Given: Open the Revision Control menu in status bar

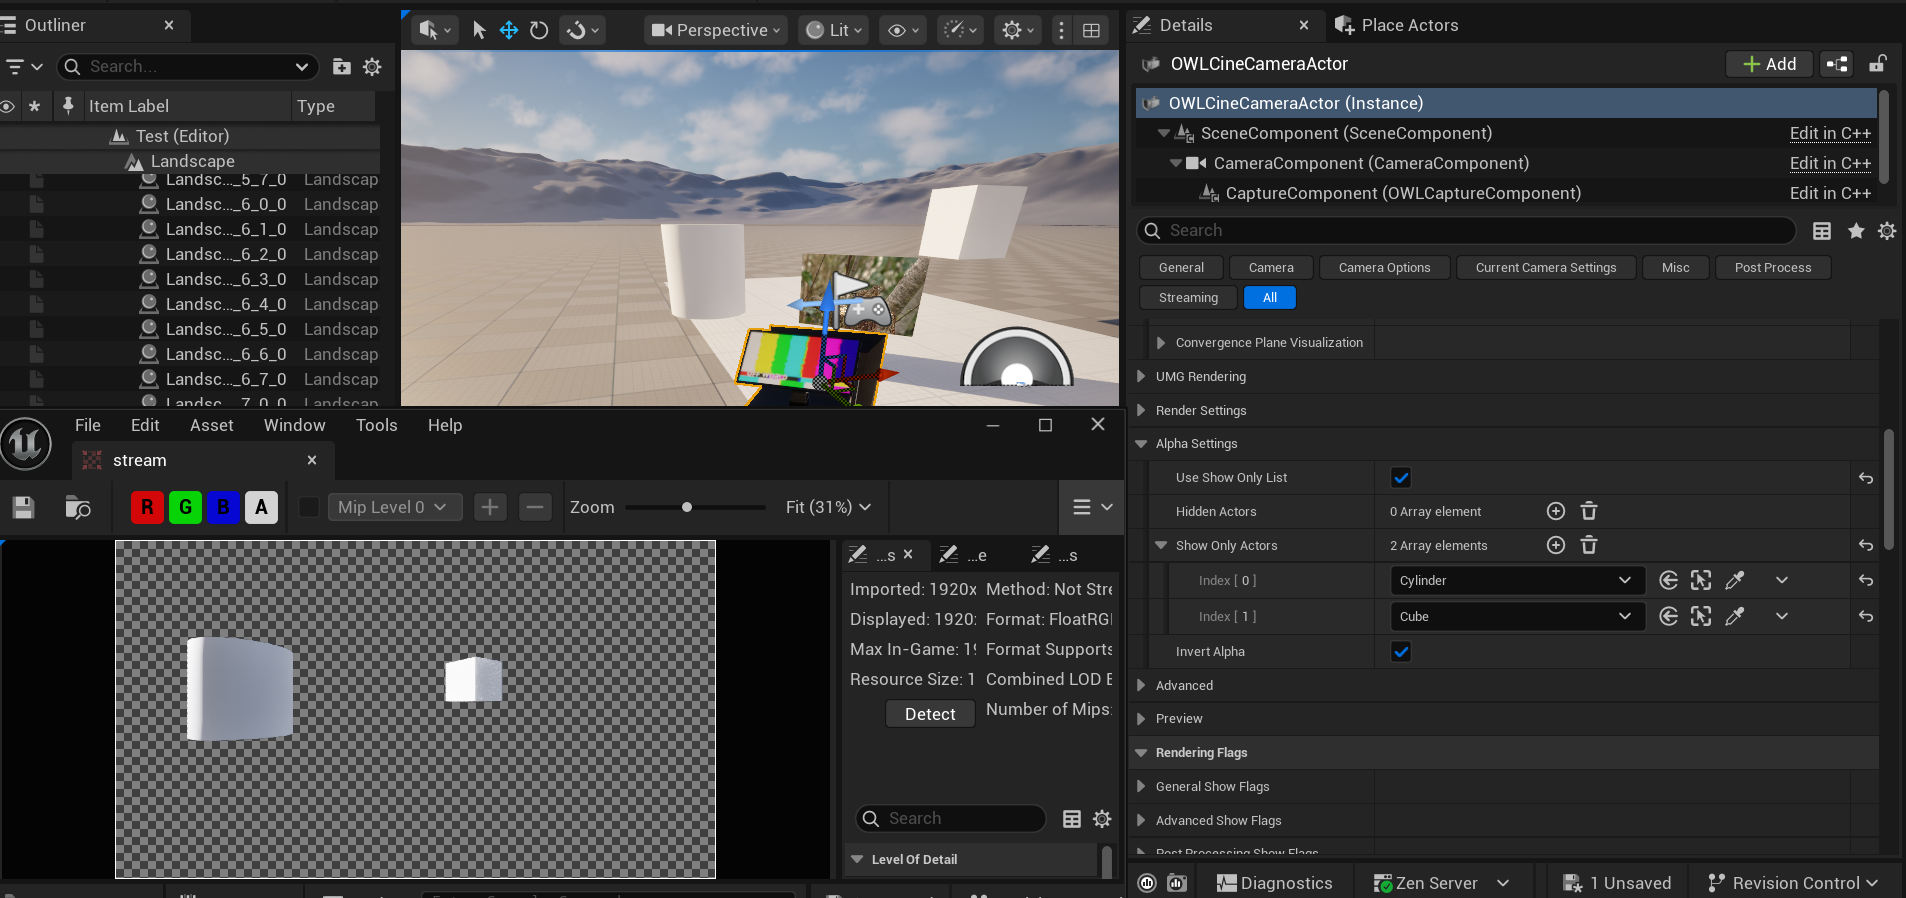Looking at the screenshot, I should pos(1793,883).
